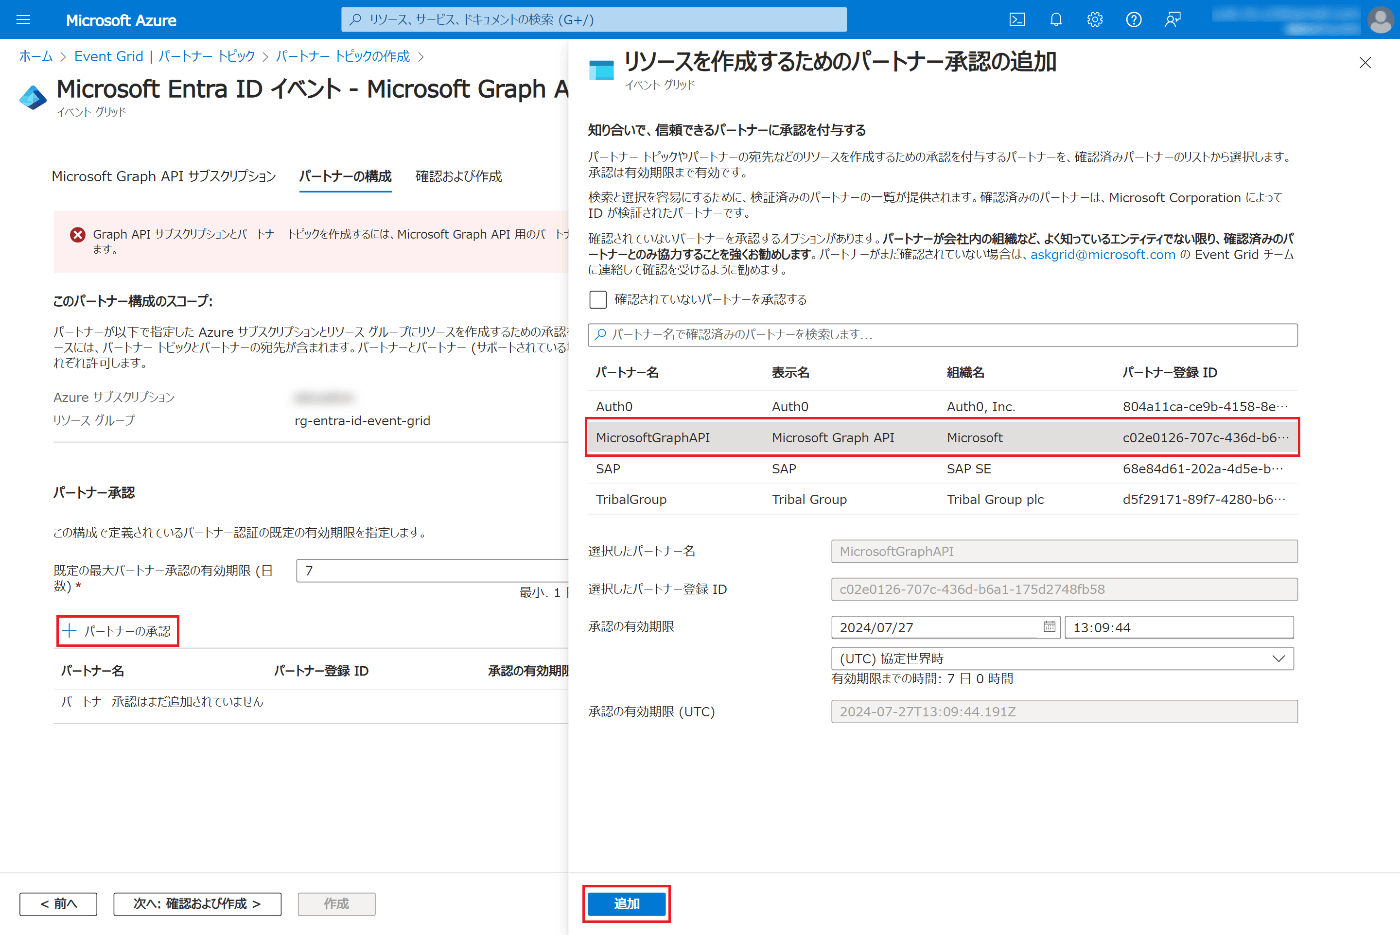Viewport: 1400px width, 935px height.
Task: Click the Event Grid panel icon
Action: (602, 70)
